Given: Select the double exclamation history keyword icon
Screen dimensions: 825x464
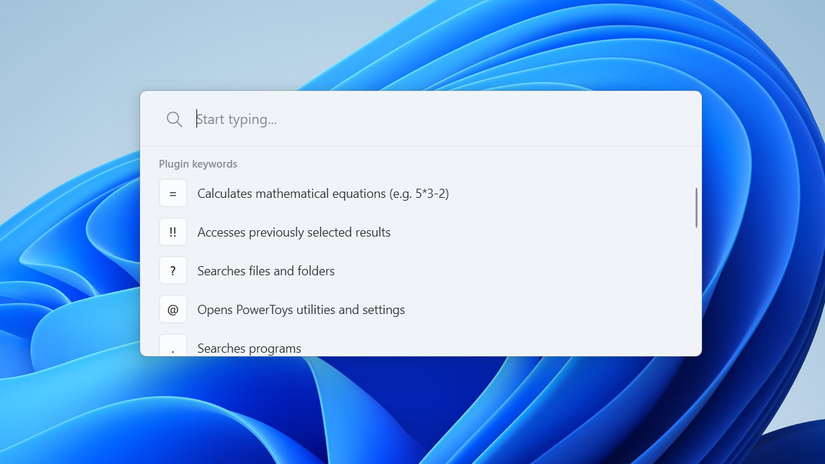Looking at the screenshot, I should tap(173, 232).
